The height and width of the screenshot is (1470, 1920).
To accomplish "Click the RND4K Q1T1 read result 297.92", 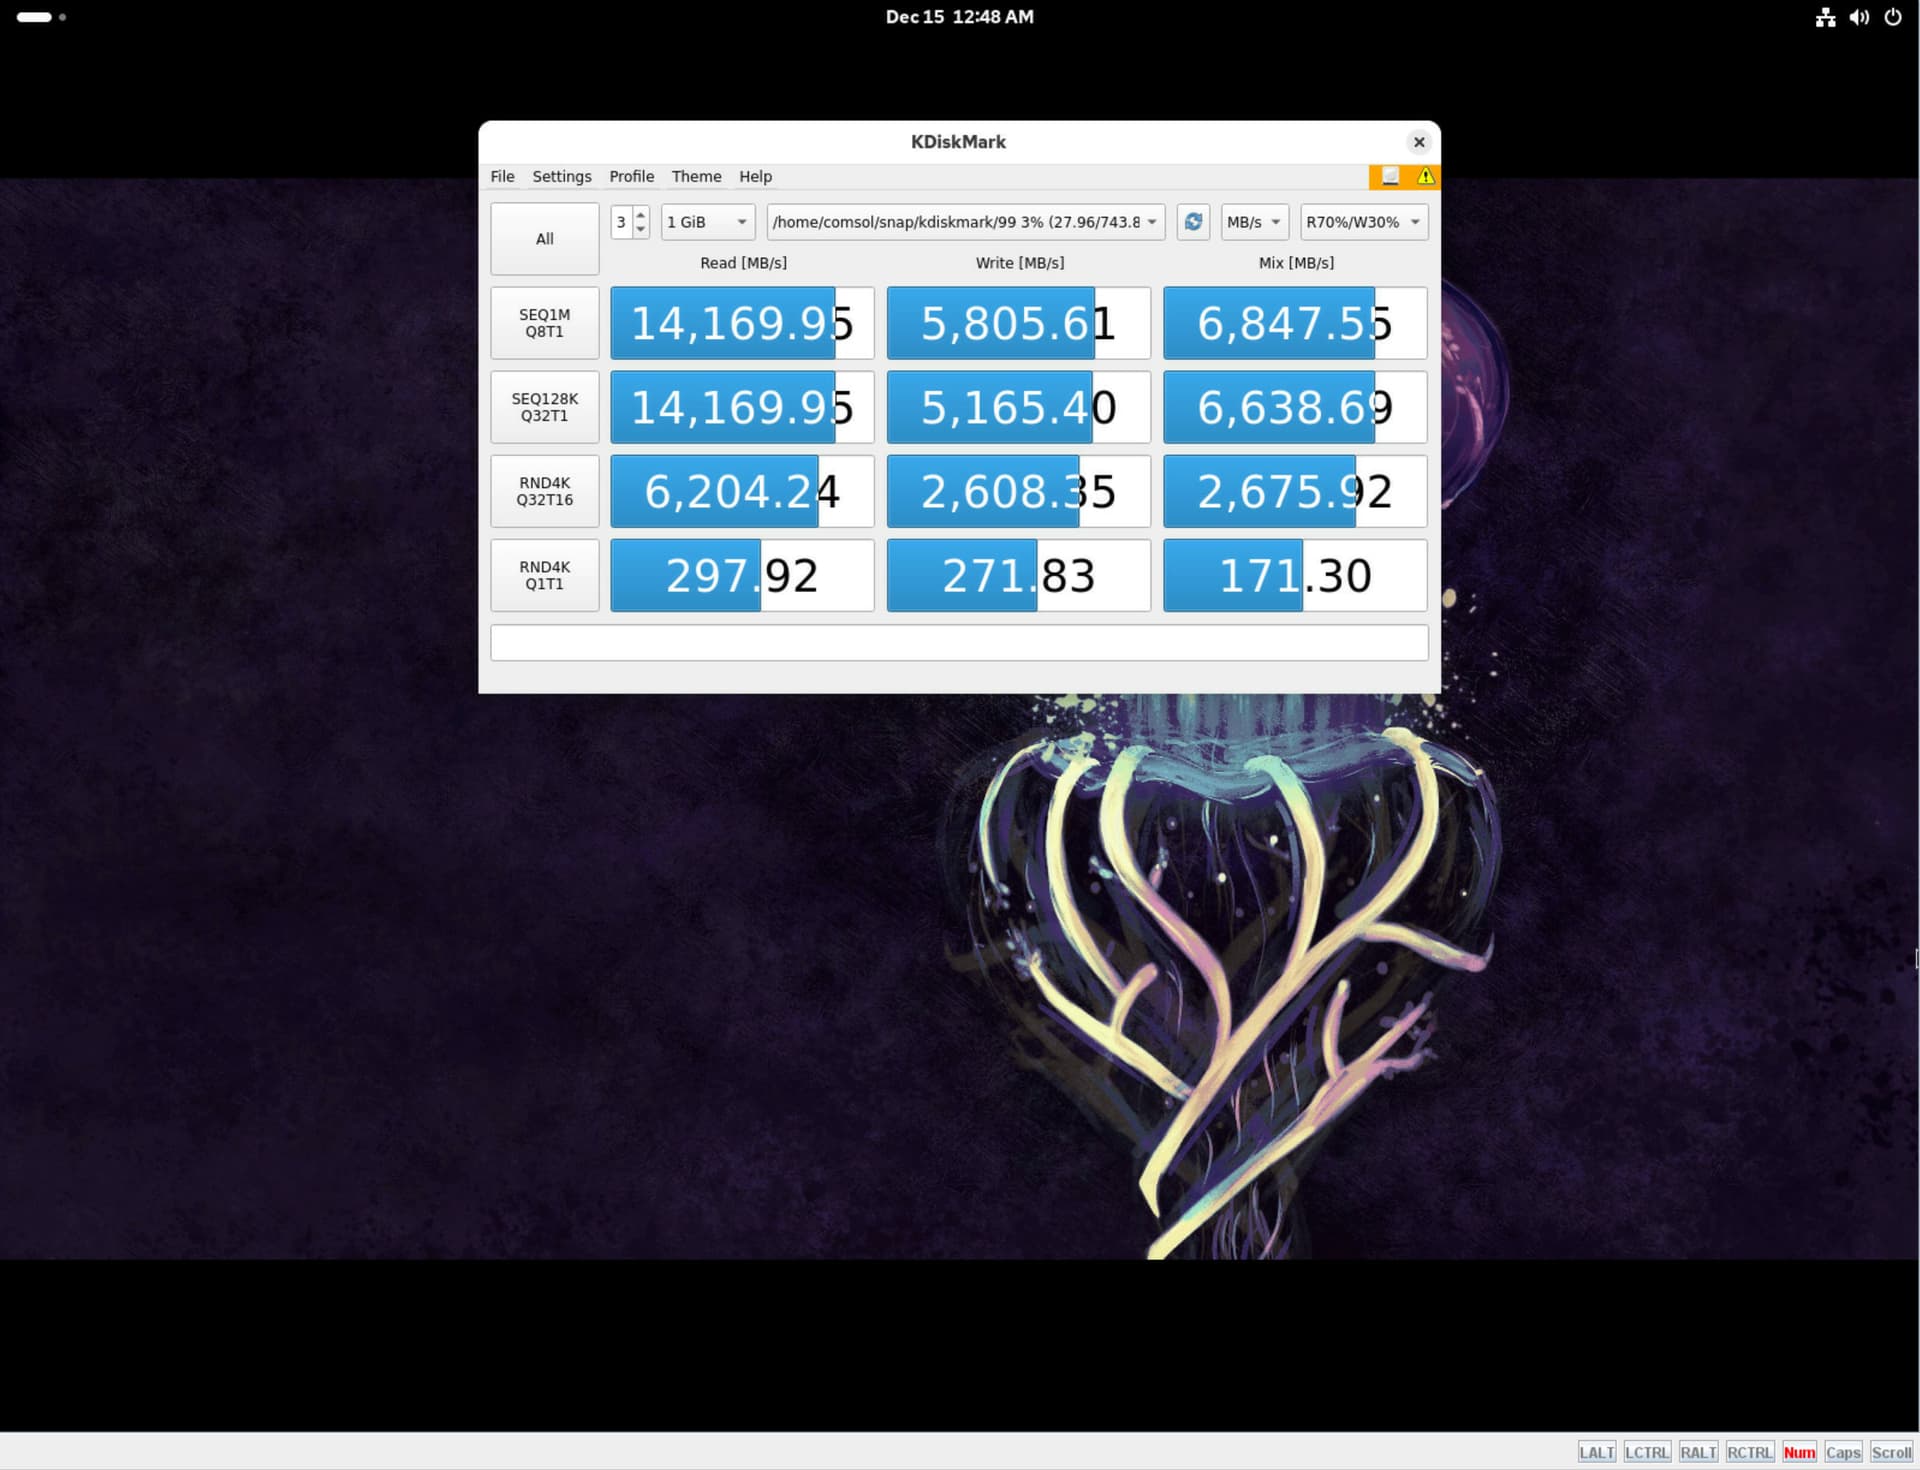I will pyautogui.click(x=742, y=575).
